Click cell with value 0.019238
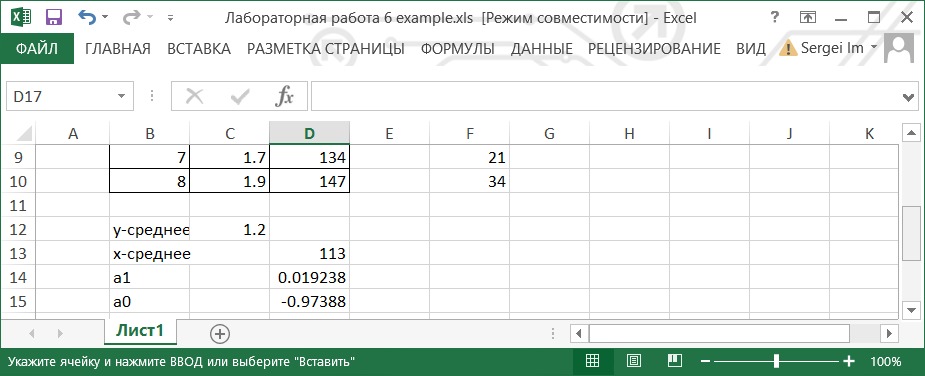Screen dimensions: 925x376 click(310, 277)
